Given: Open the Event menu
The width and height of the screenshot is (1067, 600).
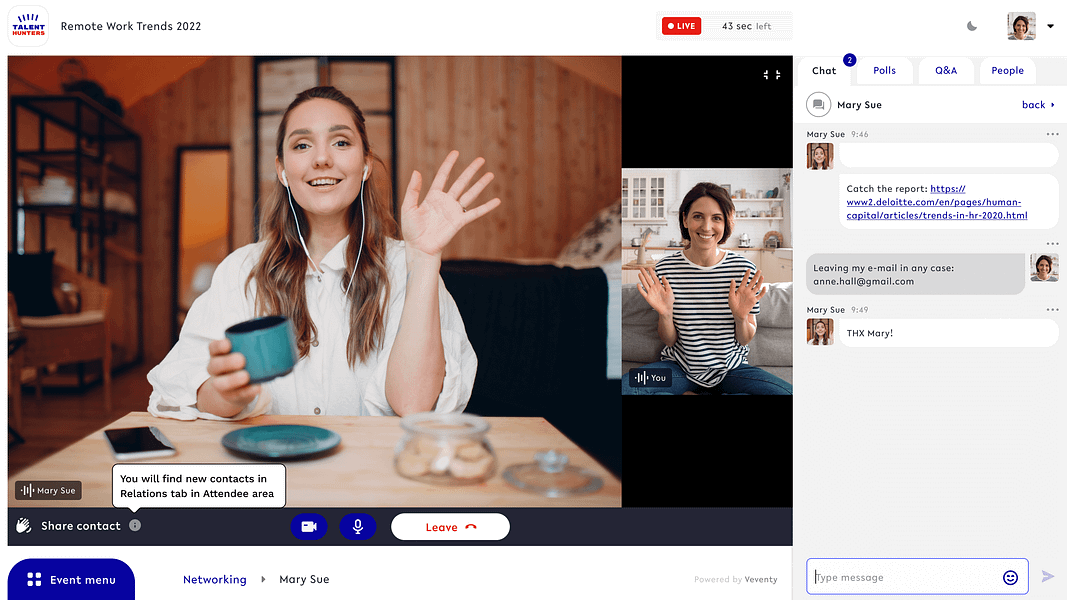Looking at the screenshot, I should [x=71, y=580].
